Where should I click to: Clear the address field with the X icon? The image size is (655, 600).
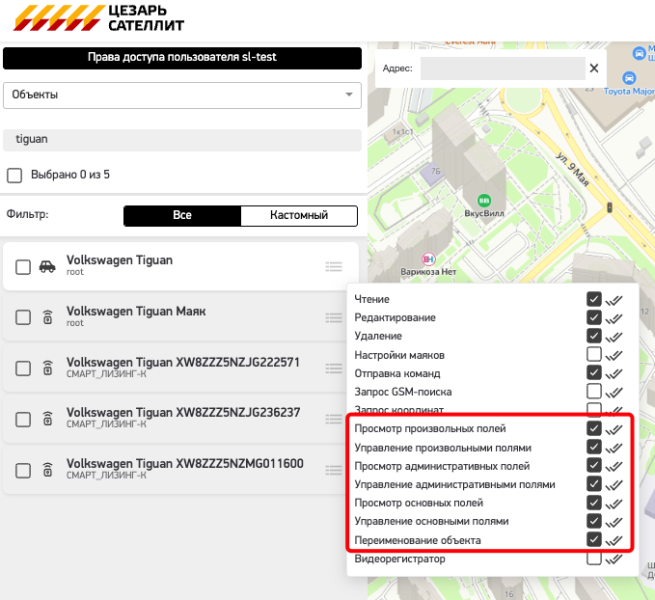click(x=594, y=68)
